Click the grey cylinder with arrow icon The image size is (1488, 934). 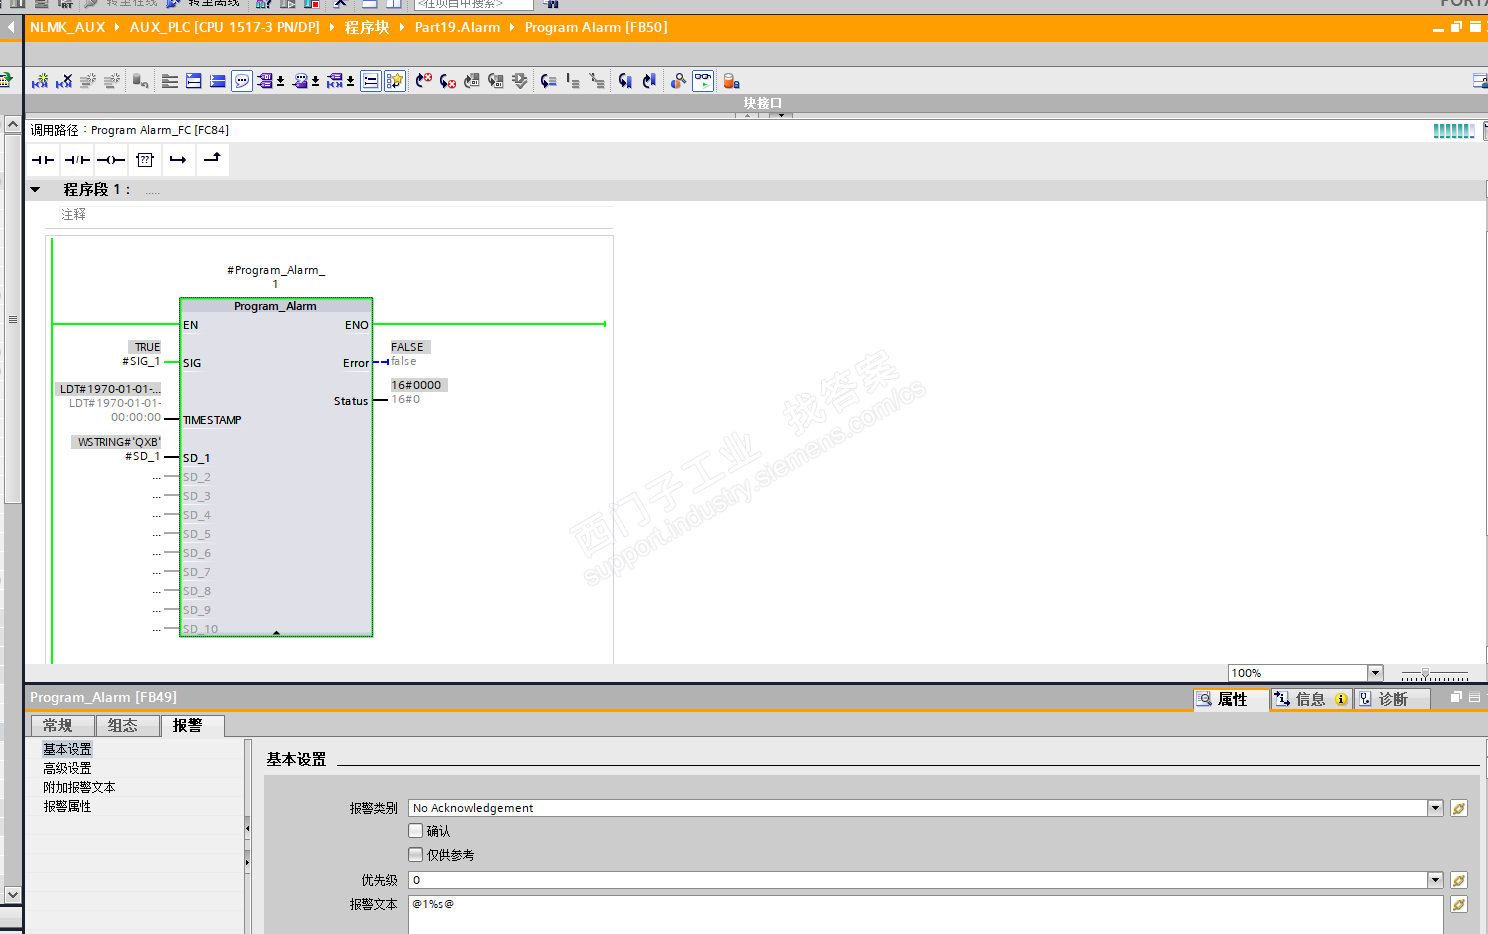click(x=140, y=81)
